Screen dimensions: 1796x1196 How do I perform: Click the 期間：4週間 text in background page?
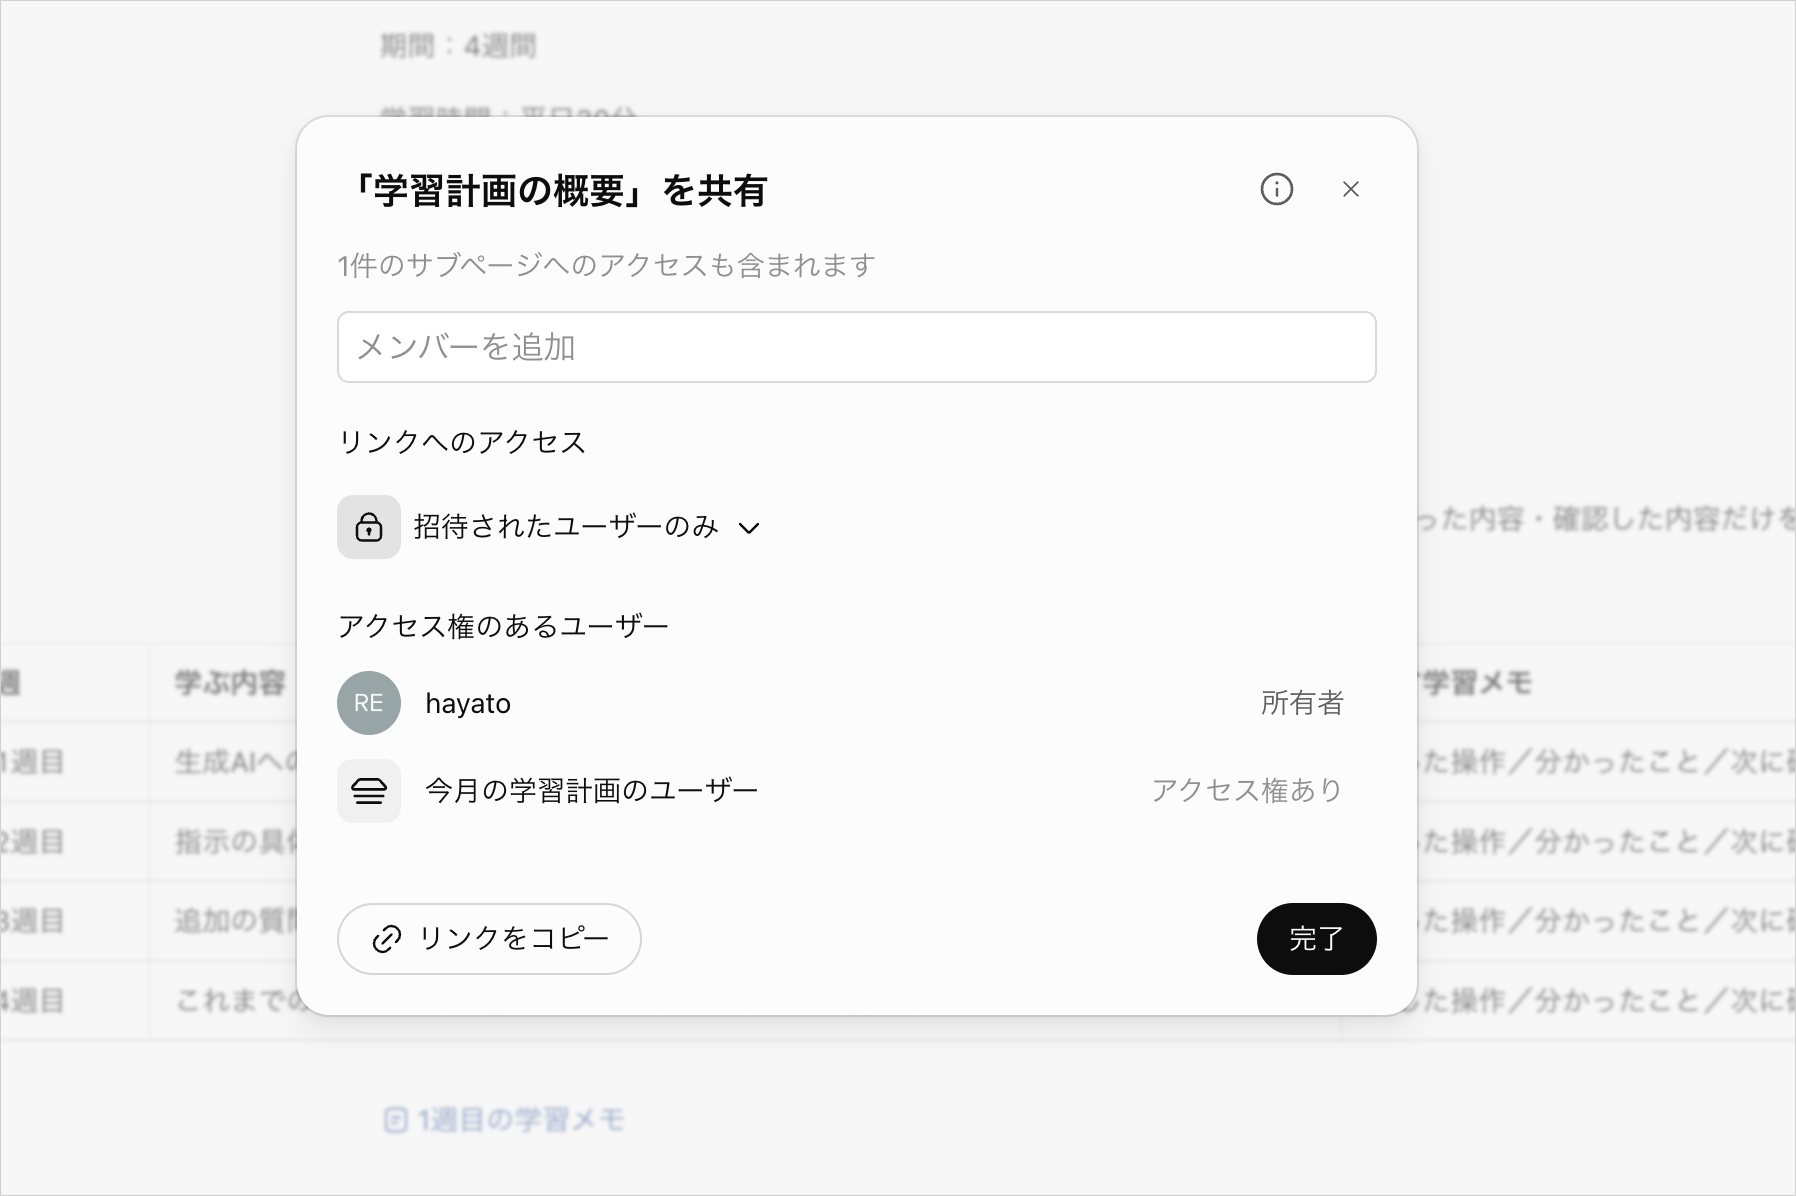[458, 46]
